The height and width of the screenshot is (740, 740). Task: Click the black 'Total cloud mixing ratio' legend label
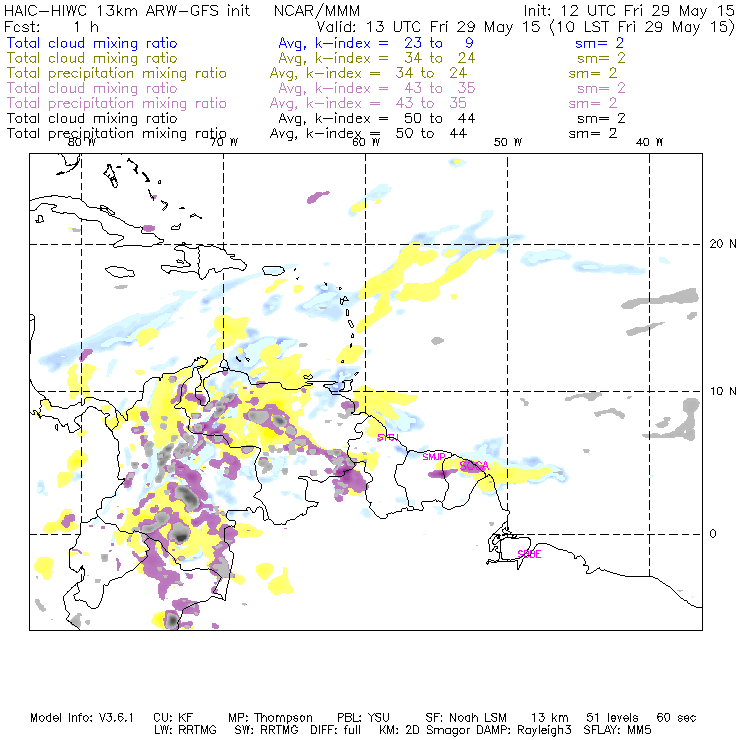pyautogui.click(x=92, y=118)
